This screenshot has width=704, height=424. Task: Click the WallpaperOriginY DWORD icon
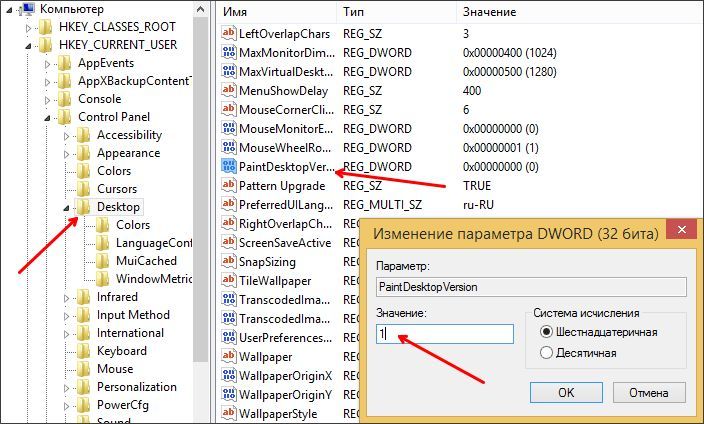[x=229, y=394]
